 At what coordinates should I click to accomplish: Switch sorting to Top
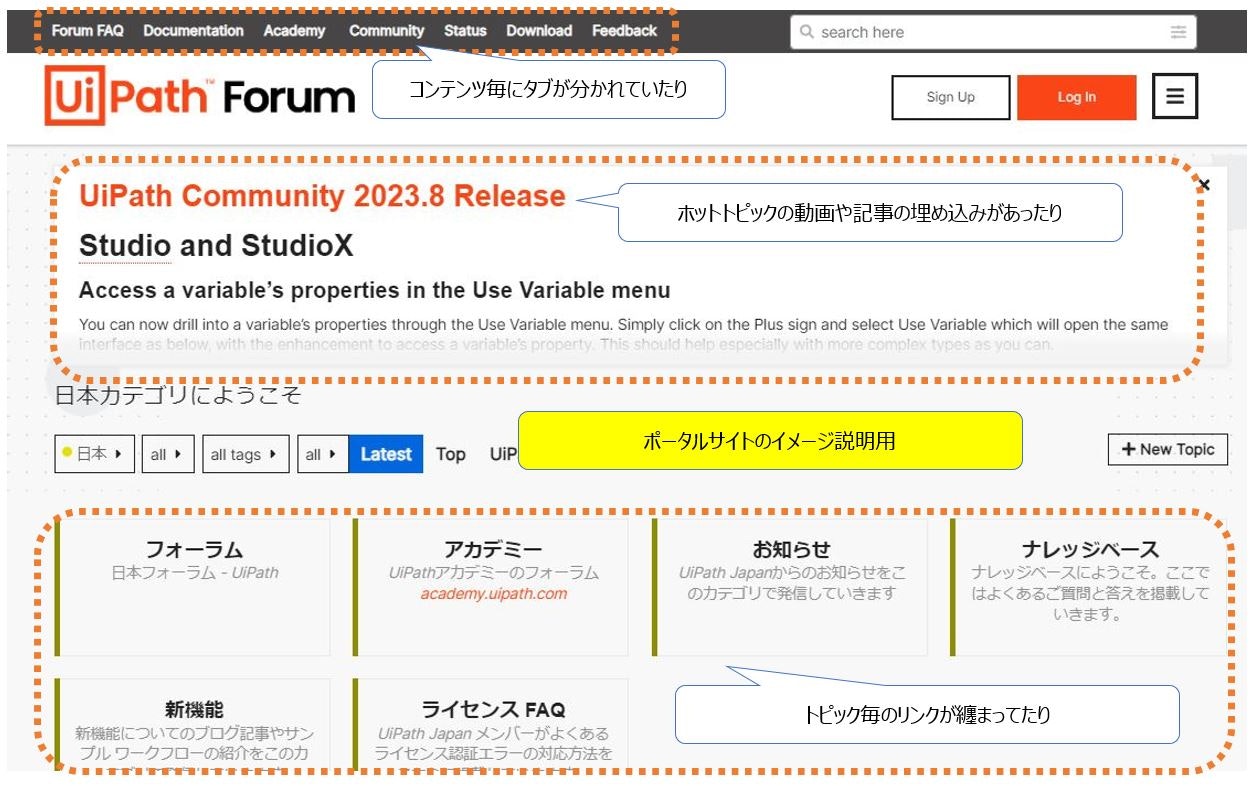[450, 454]
